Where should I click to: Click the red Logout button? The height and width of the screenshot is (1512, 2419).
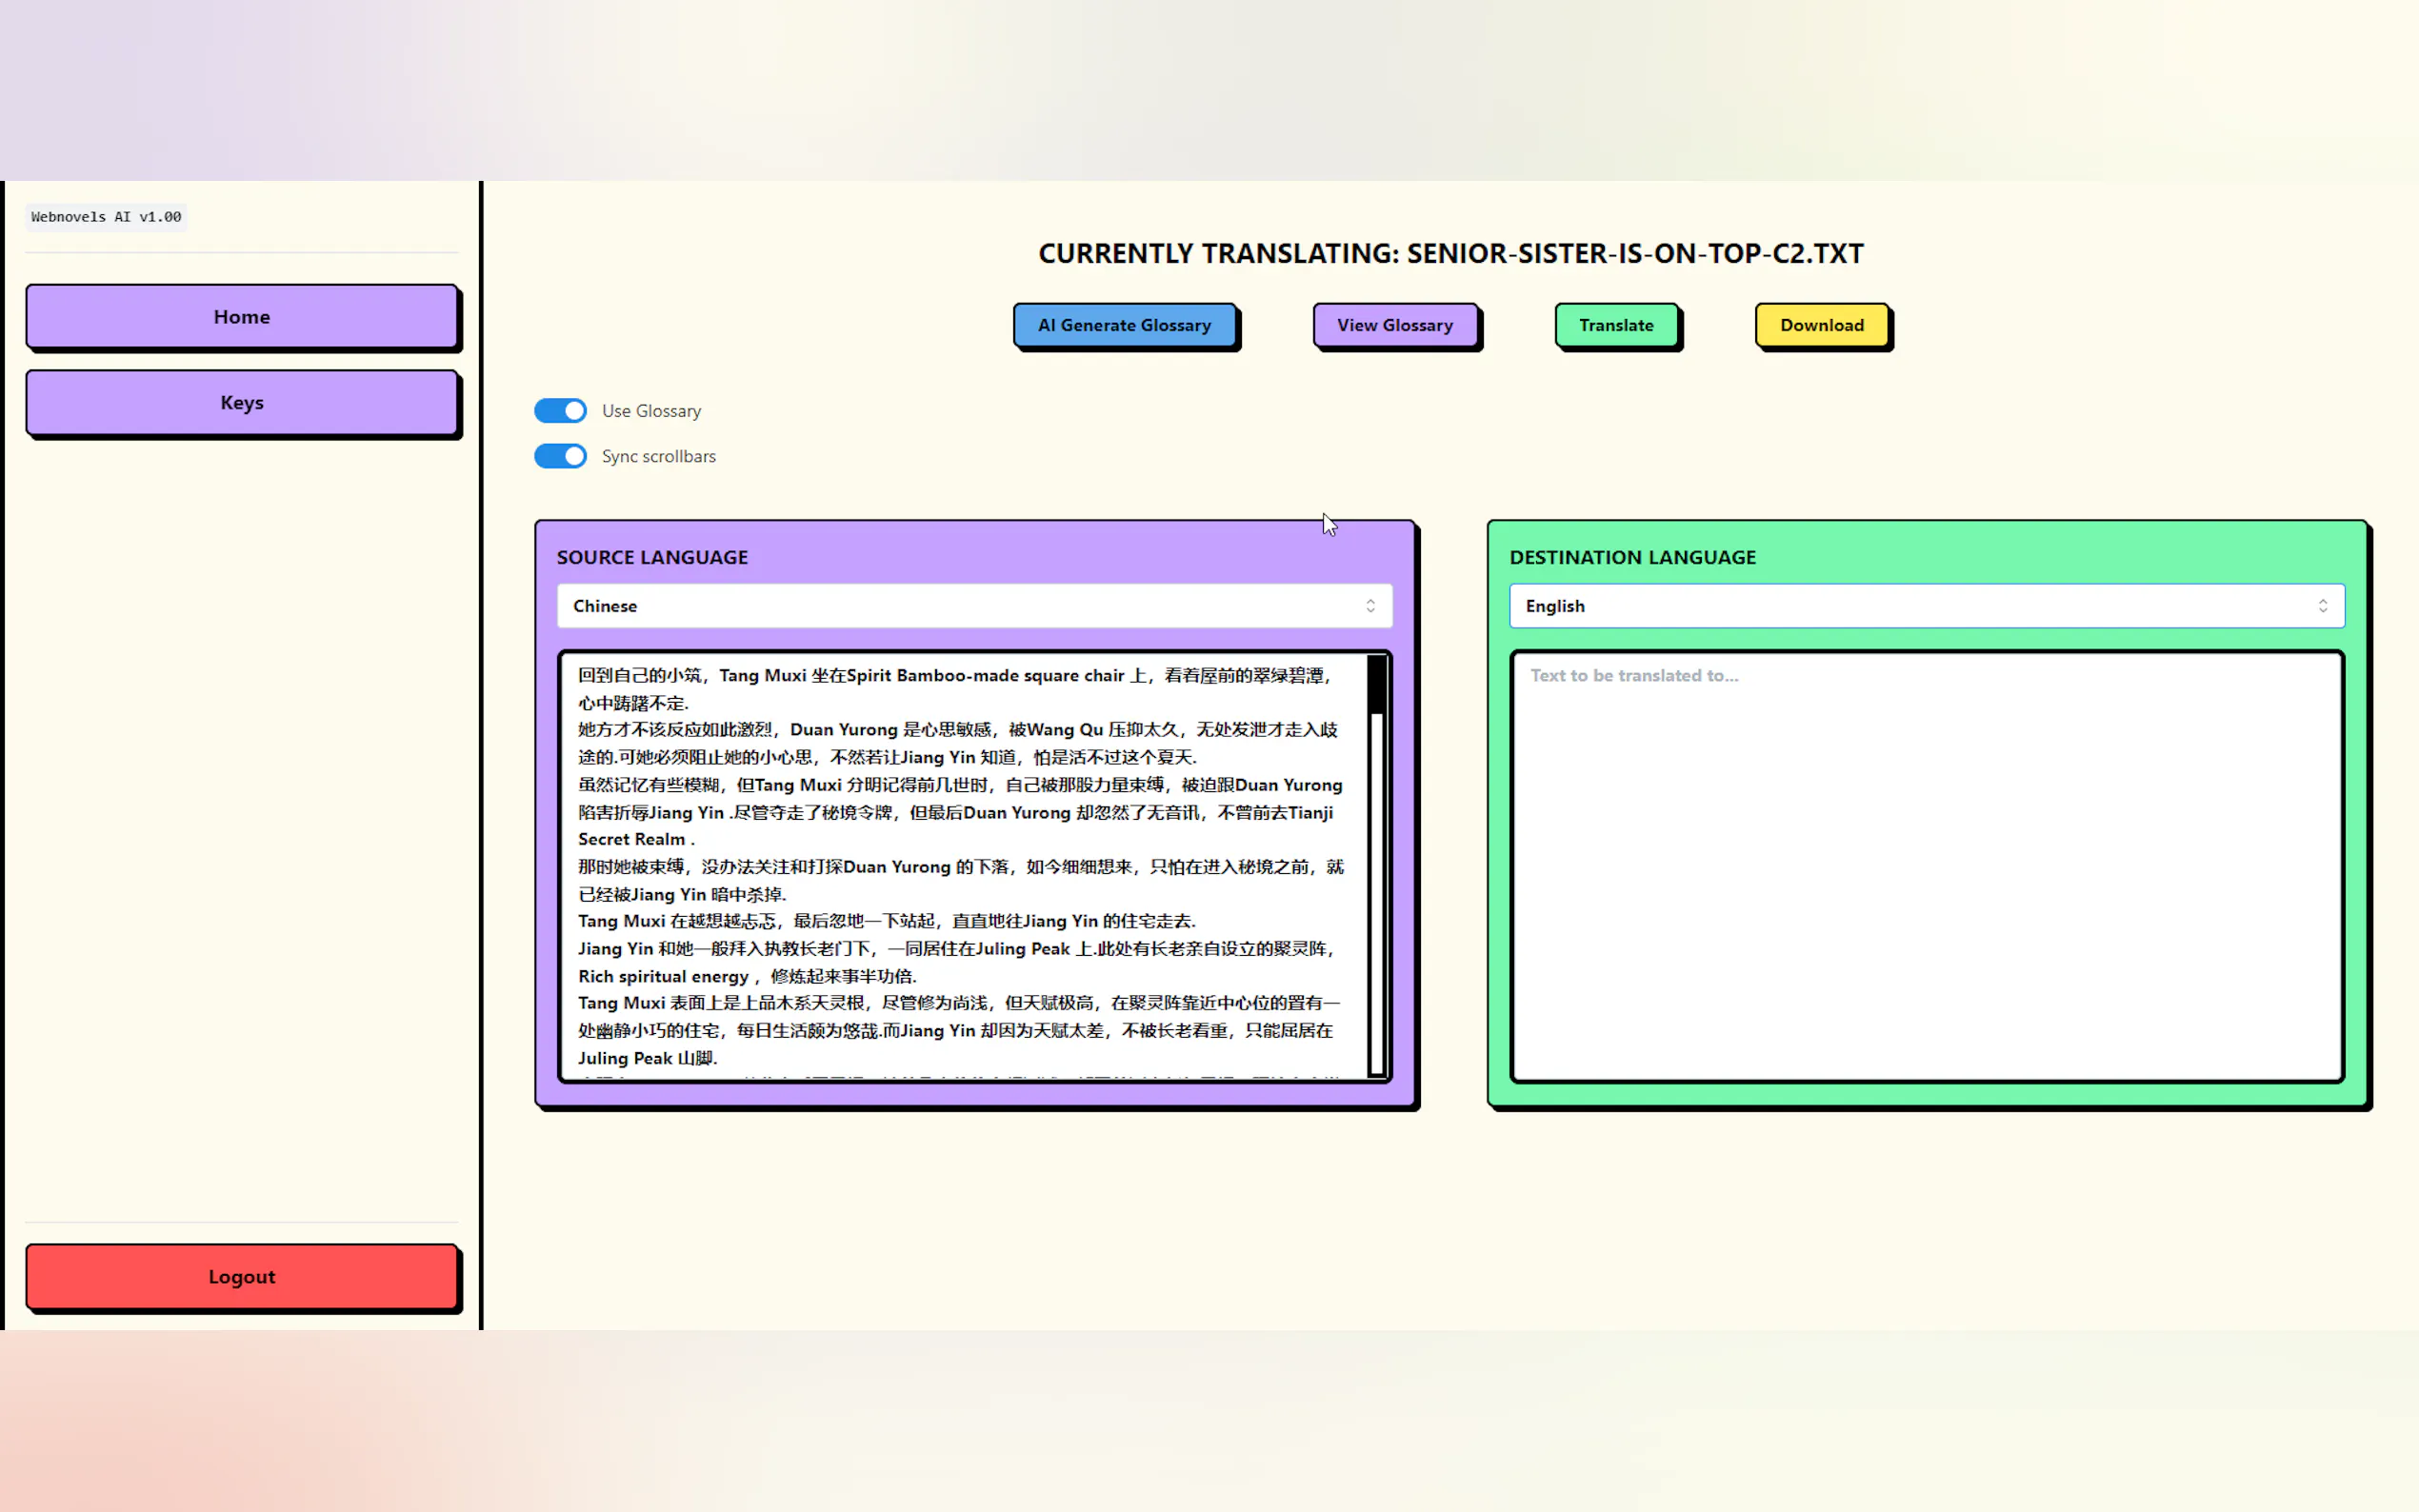[x=241, y=1276]
